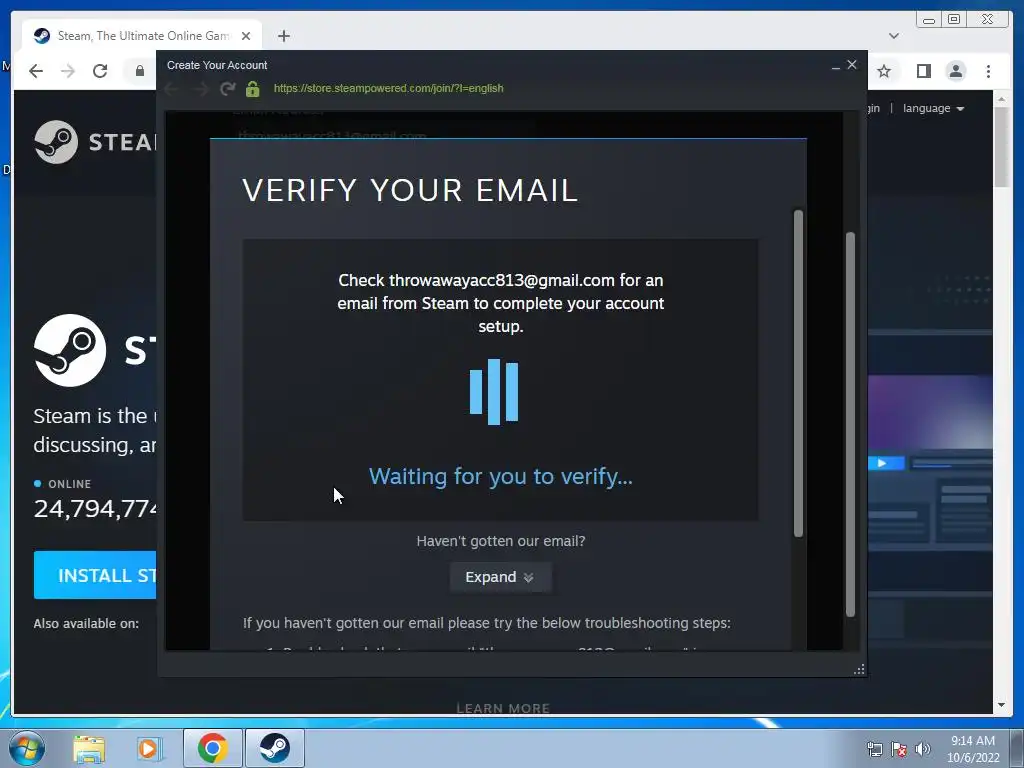The height and width of the screenshot is (768, 1024).
Task: Open Chrome three-dot menu
Action: [989, 71]
